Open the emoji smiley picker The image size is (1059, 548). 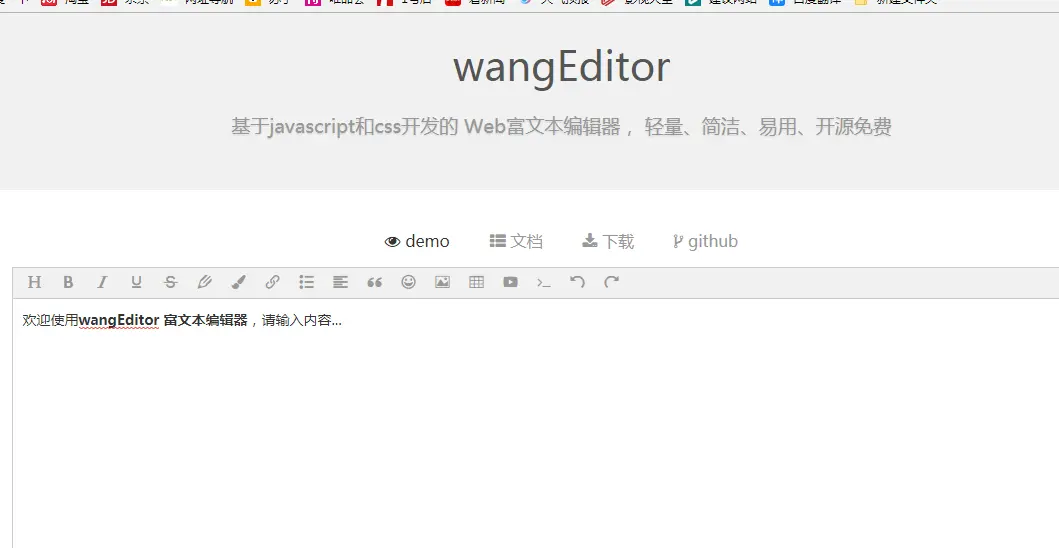point(409,282)
